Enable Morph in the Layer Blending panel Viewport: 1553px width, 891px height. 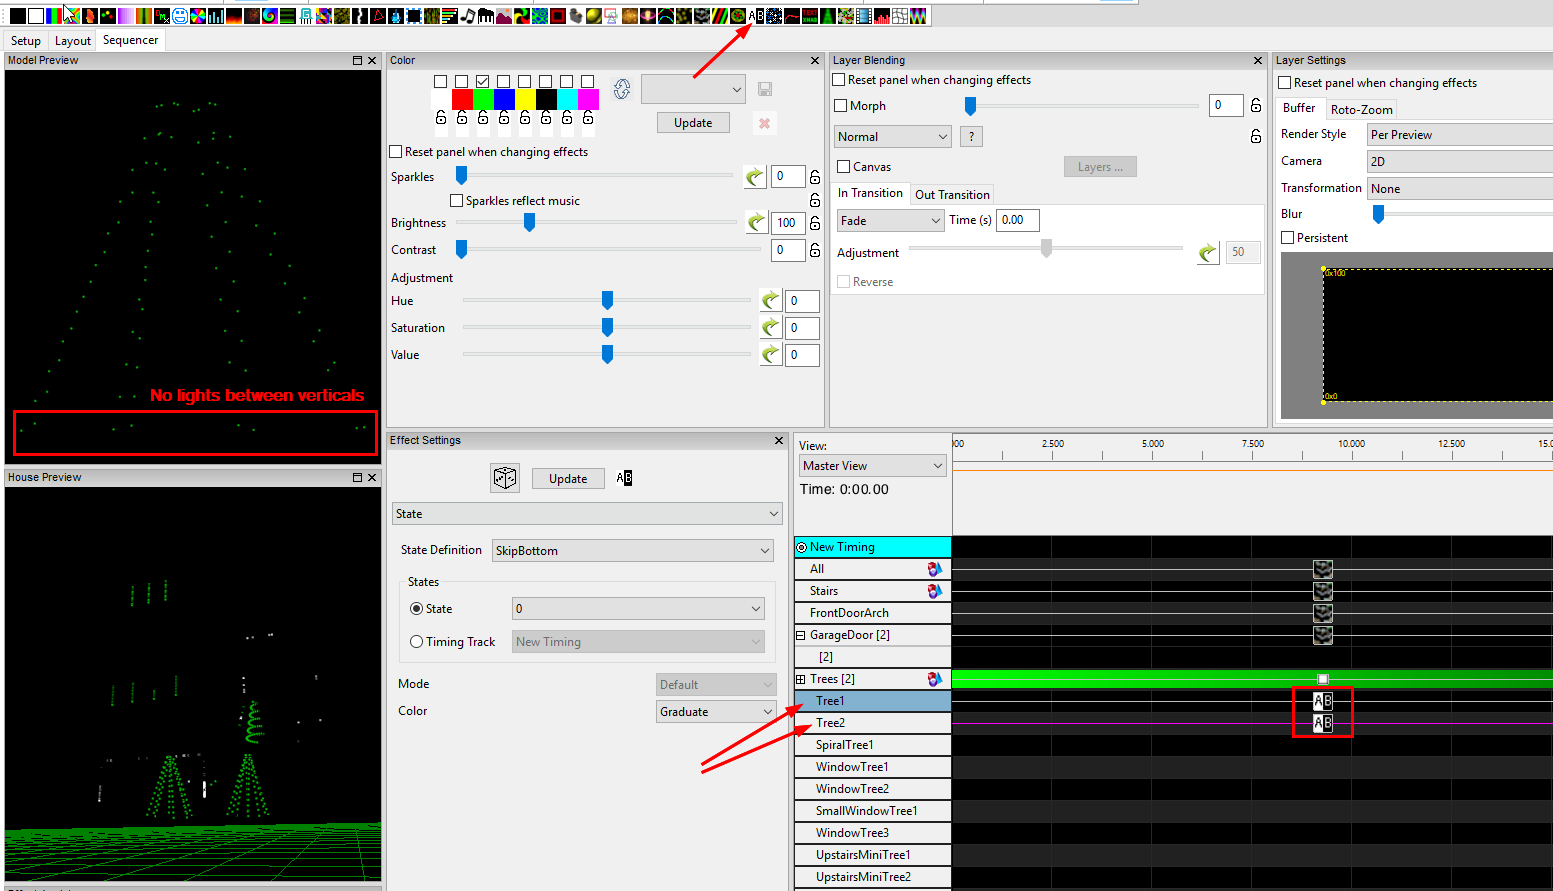[839, 105]
